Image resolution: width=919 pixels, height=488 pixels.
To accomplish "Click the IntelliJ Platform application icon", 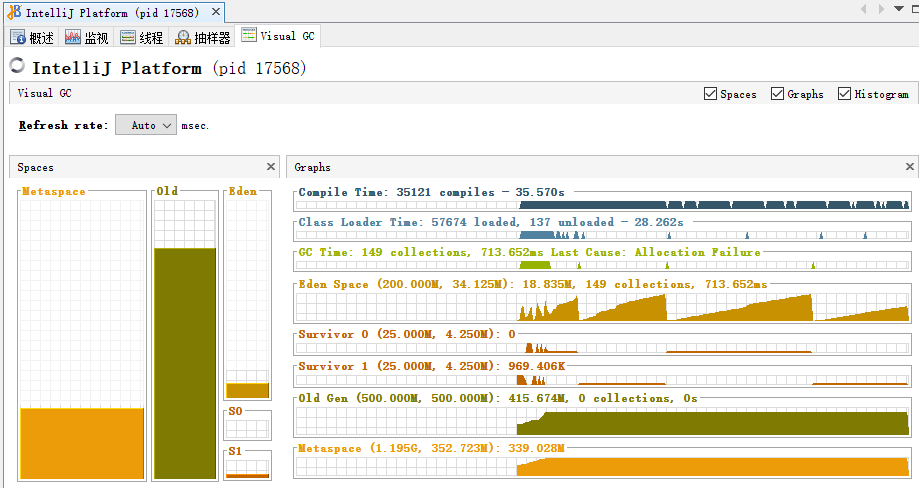I will [x=12, y=13].
